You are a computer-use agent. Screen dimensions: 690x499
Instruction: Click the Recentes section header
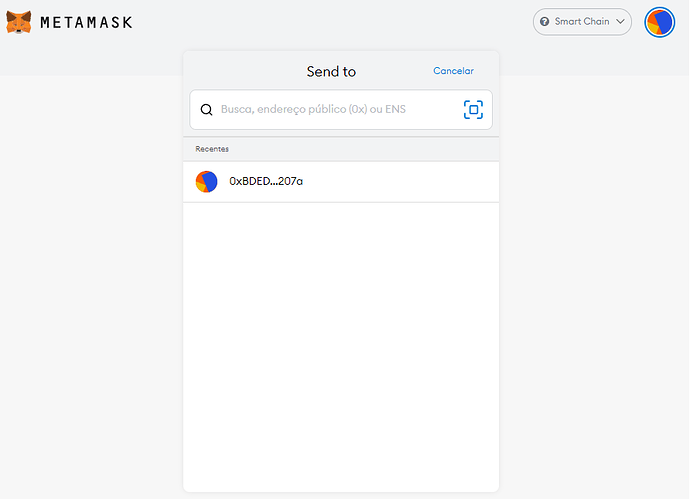point(212,149)
